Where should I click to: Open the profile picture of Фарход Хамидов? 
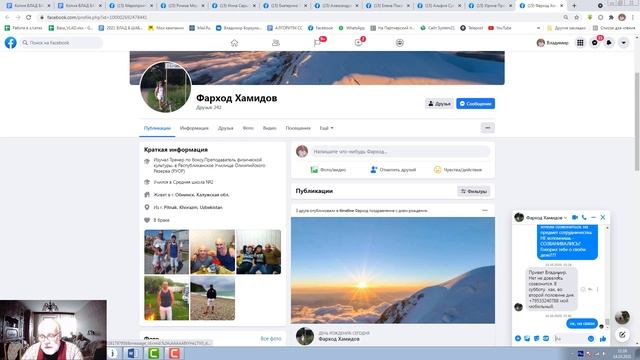point(165,87)
